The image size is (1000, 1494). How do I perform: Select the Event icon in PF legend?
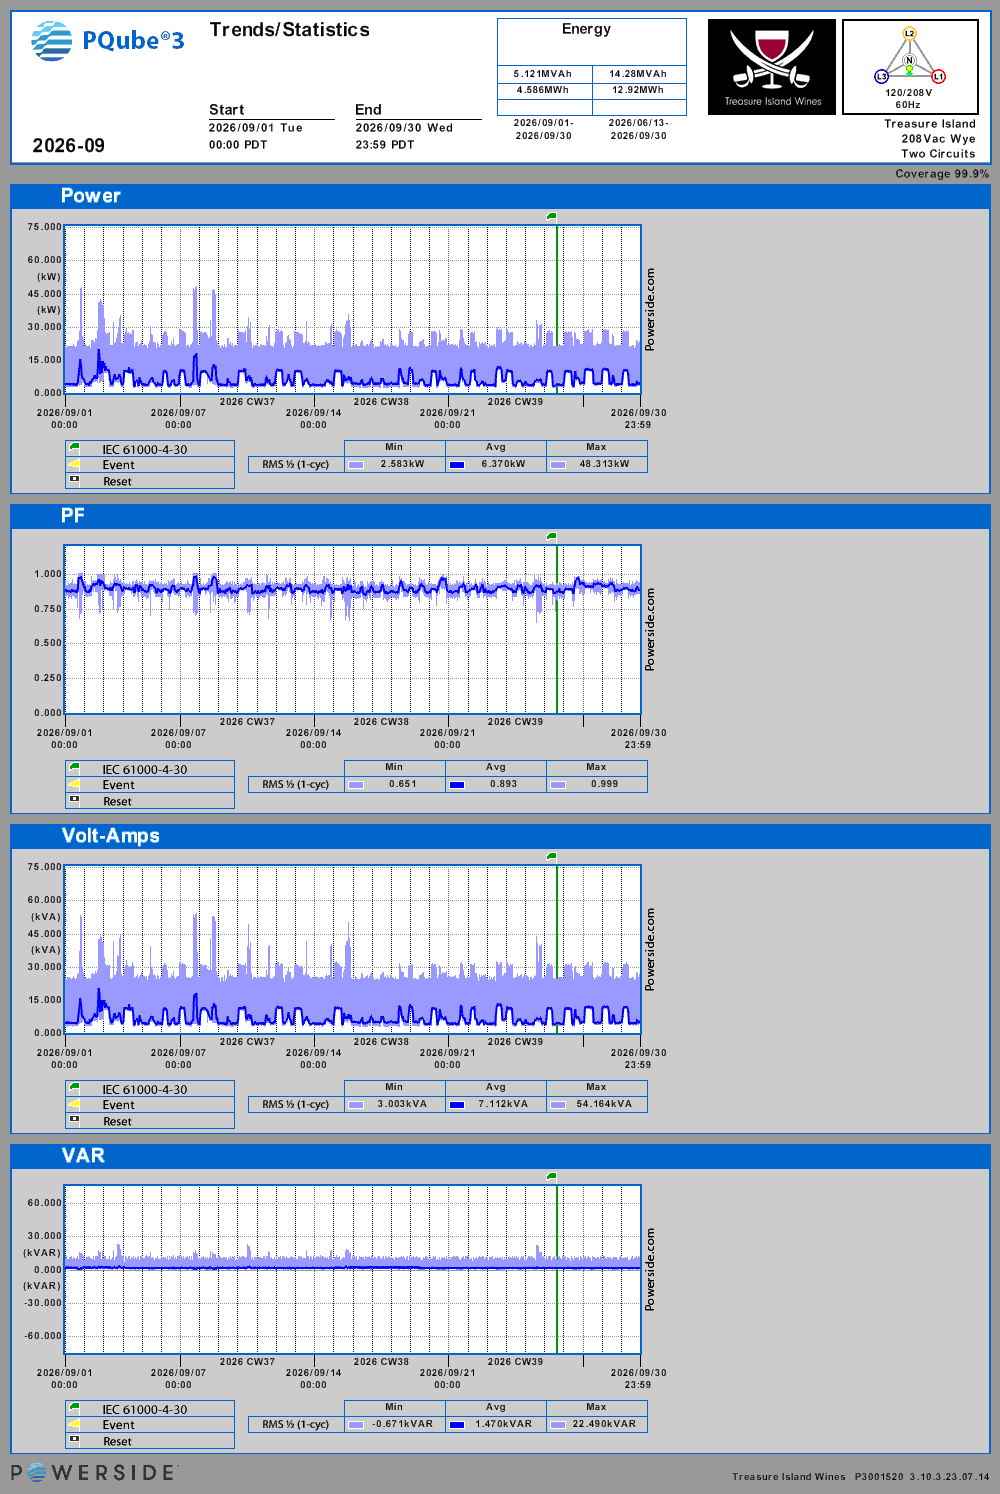click(x=74, y=784)
